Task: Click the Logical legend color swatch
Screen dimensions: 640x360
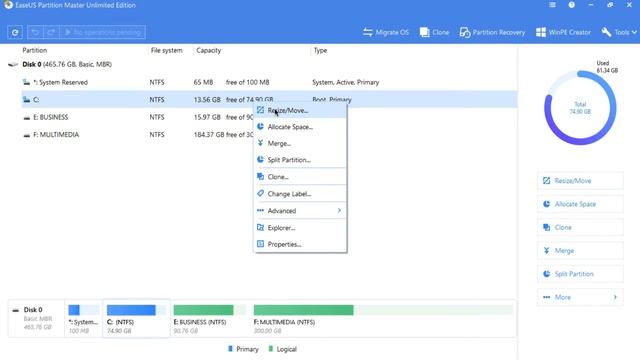Action: click(271, 349)
